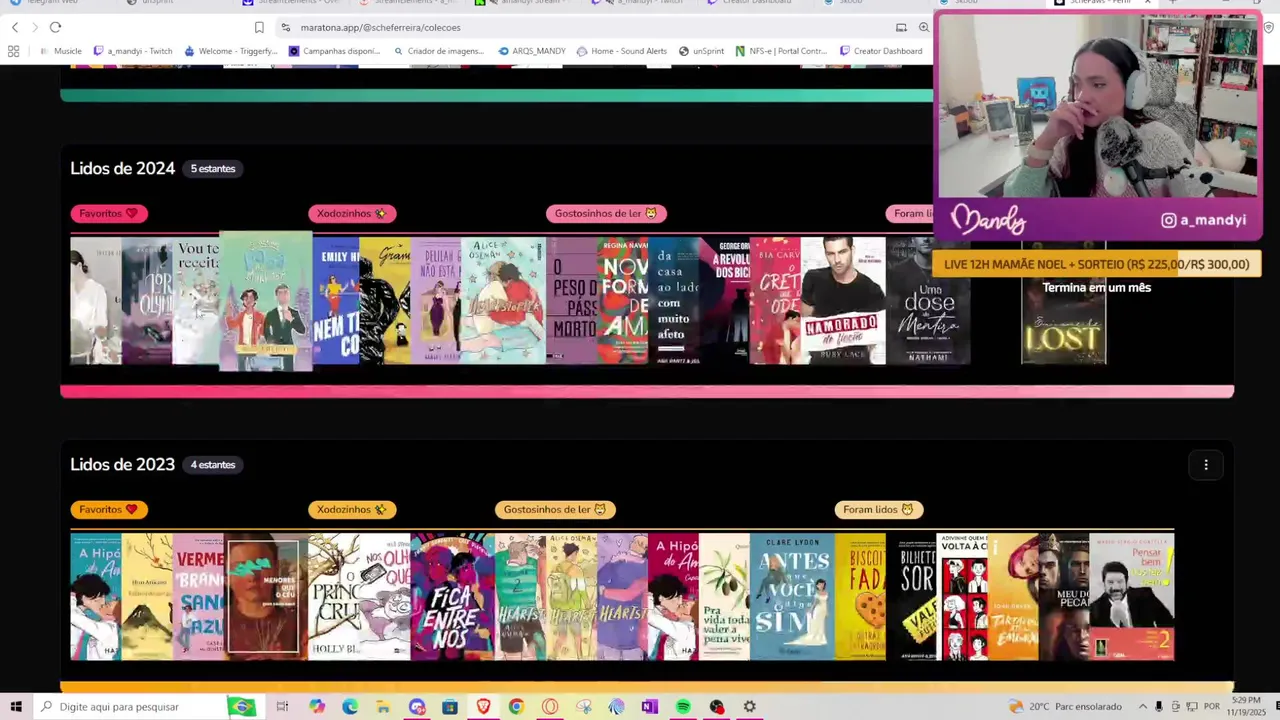This screenshot has width=1280, height=720.
Task: Open OneNote from the taskbar
Action: pyautogui.click(x=649, y=706)
